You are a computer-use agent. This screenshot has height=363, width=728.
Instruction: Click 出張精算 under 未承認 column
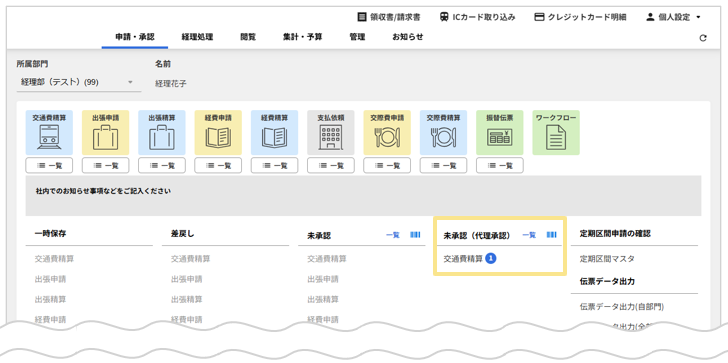click(x=323, y=299)
